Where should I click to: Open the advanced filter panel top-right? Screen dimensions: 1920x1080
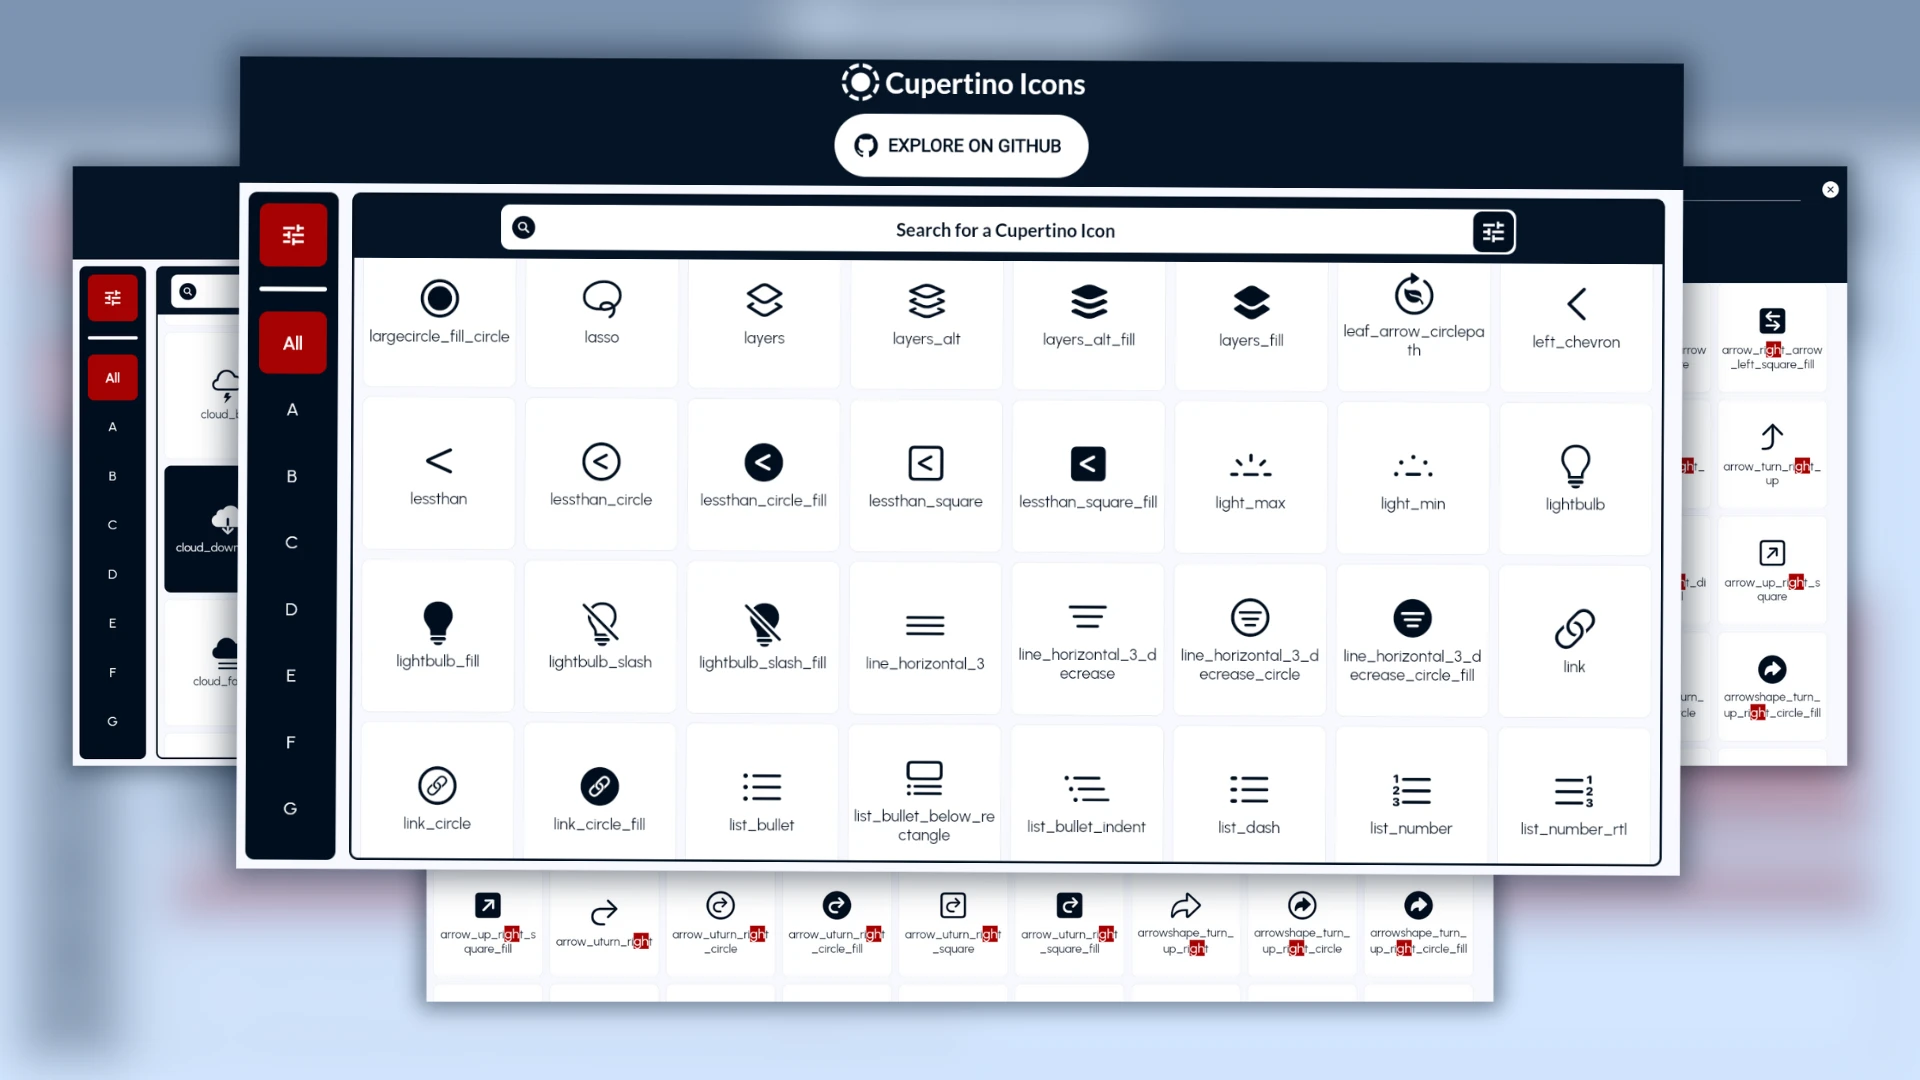point(1491,229)
